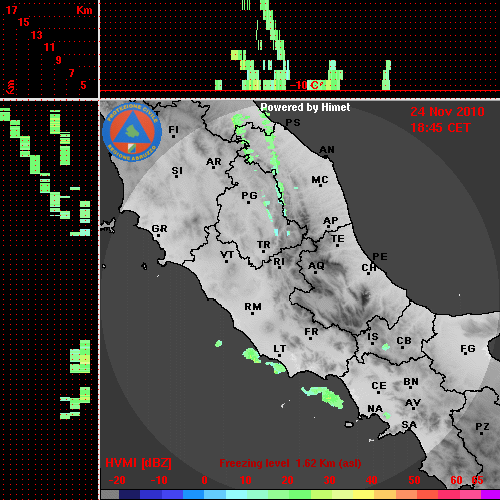The width and height of the screenshot is (500, 500).
Task: Click the FI city label on map
Action: tap(173, 129)
